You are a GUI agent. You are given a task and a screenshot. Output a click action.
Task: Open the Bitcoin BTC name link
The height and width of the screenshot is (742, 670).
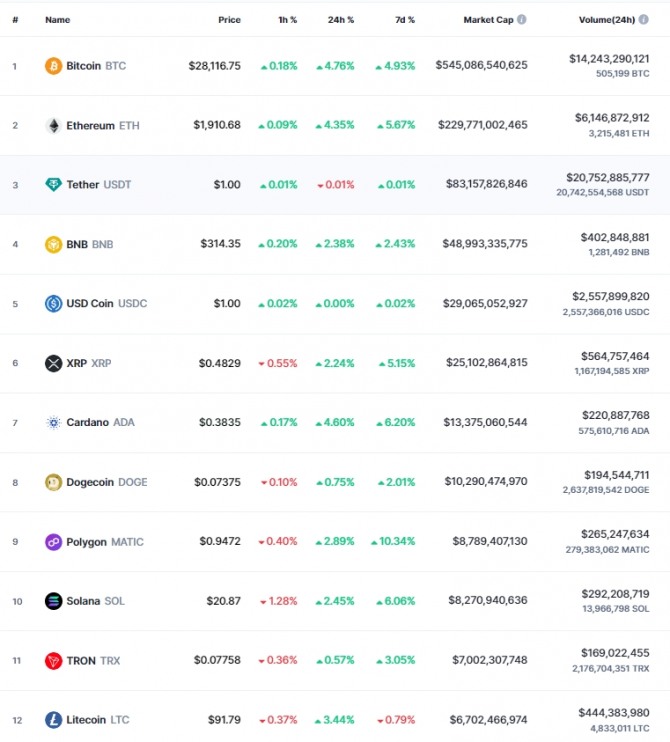pos(96,66)
